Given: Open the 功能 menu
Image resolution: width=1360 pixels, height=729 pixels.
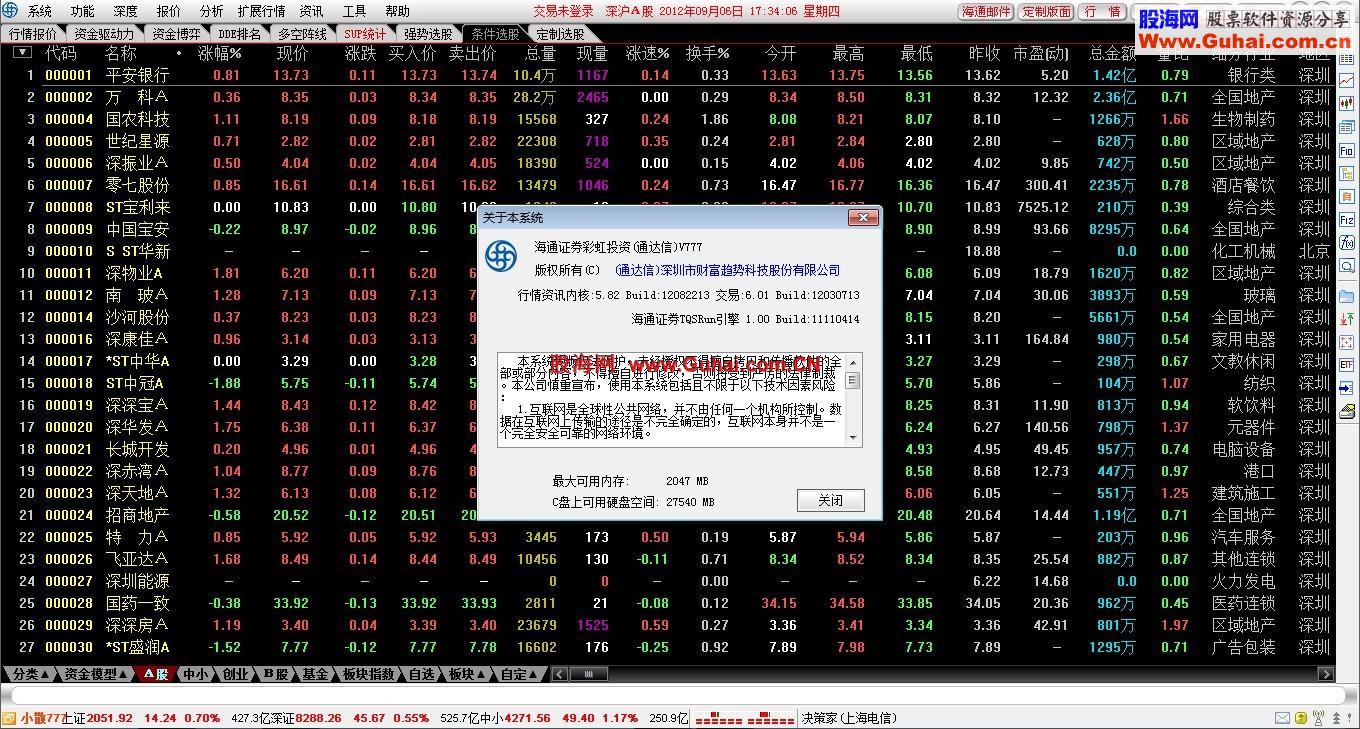Looking at the screenshot, I should (x=83, y=11).
